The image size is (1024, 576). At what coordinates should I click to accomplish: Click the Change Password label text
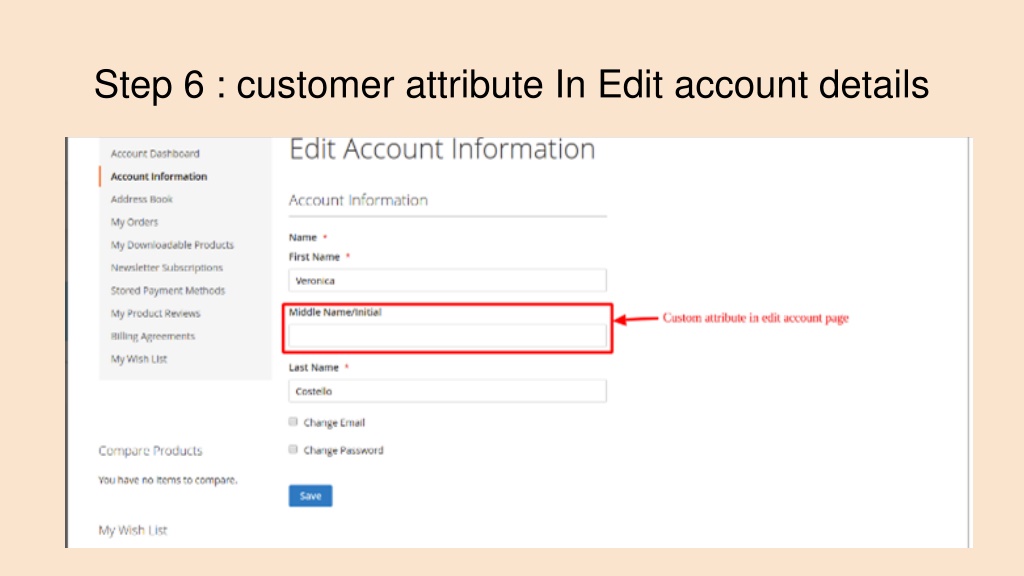click(x=344, y=451)
